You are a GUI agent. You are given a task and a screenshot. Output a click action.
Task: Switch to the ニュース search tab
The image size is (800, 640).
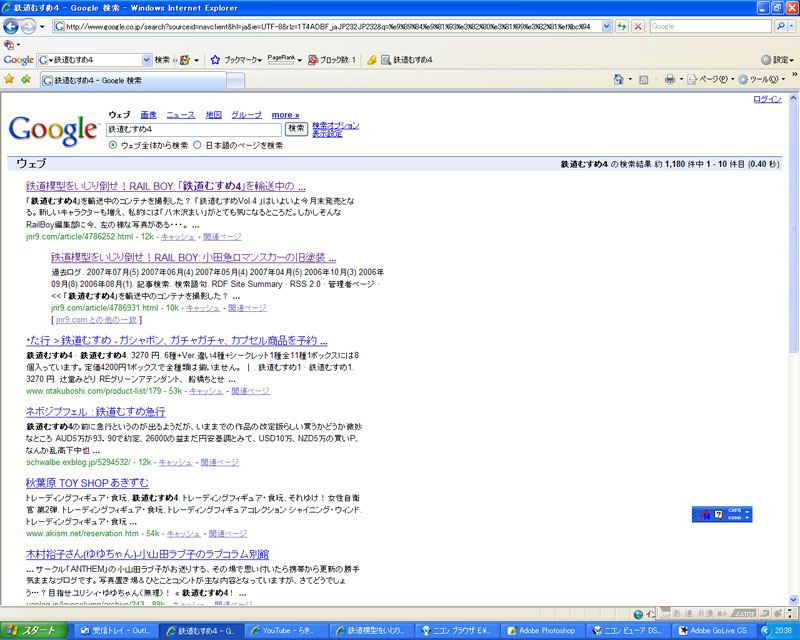click(x=180, y=115)
